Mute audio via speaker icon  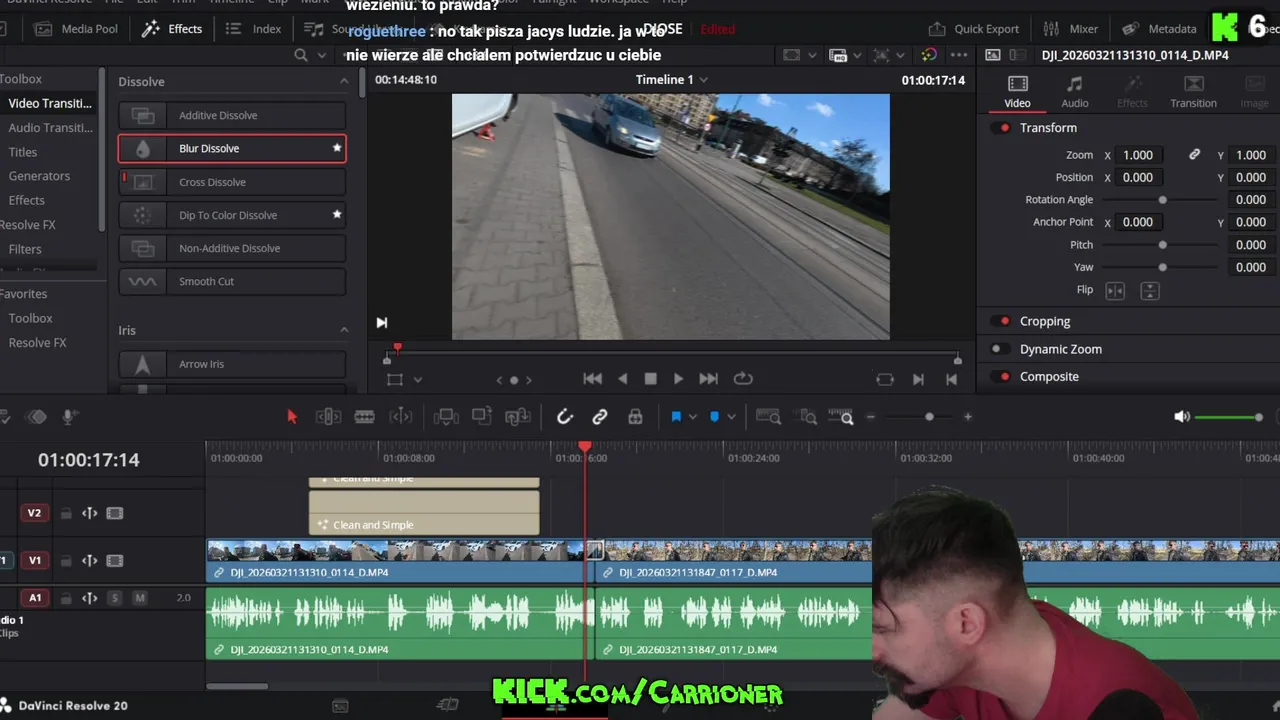point(1182,417)
